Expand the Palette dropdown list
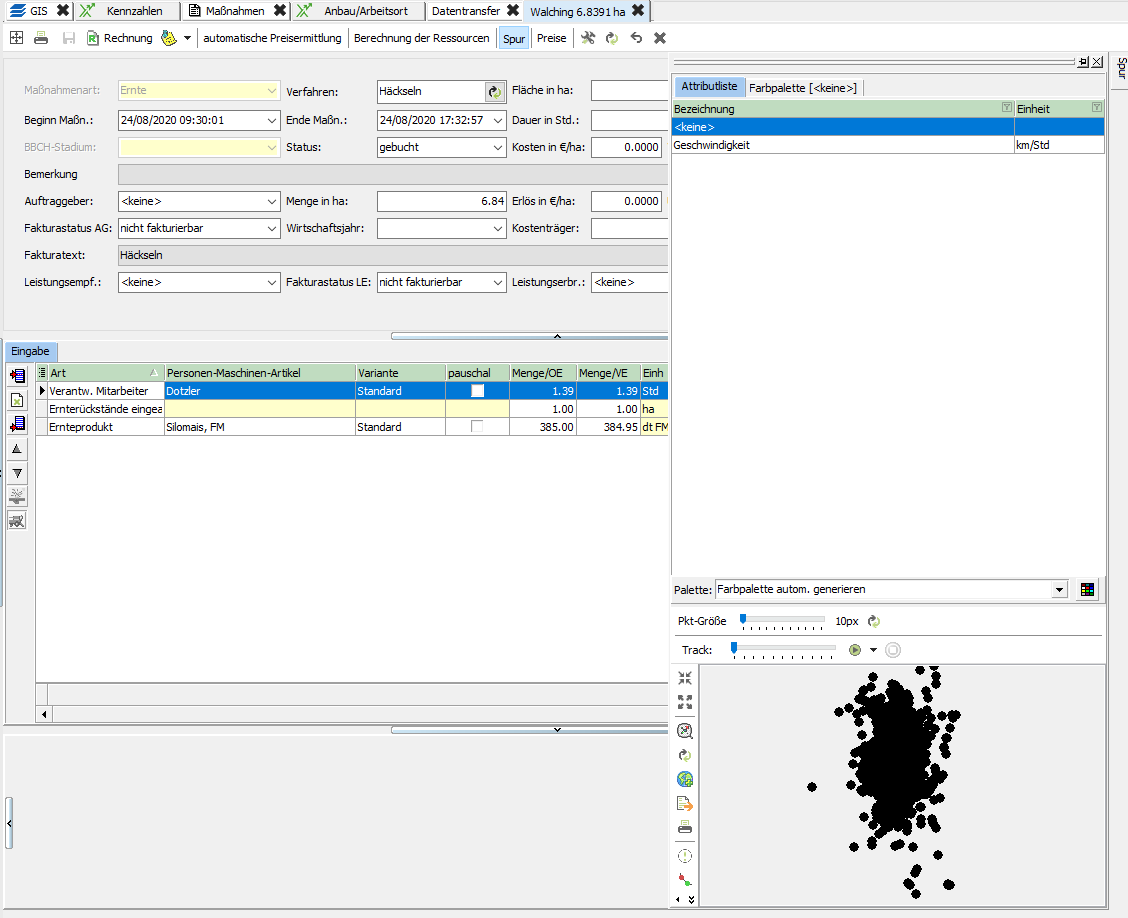1128x918 pixels. coord(1059,590)
